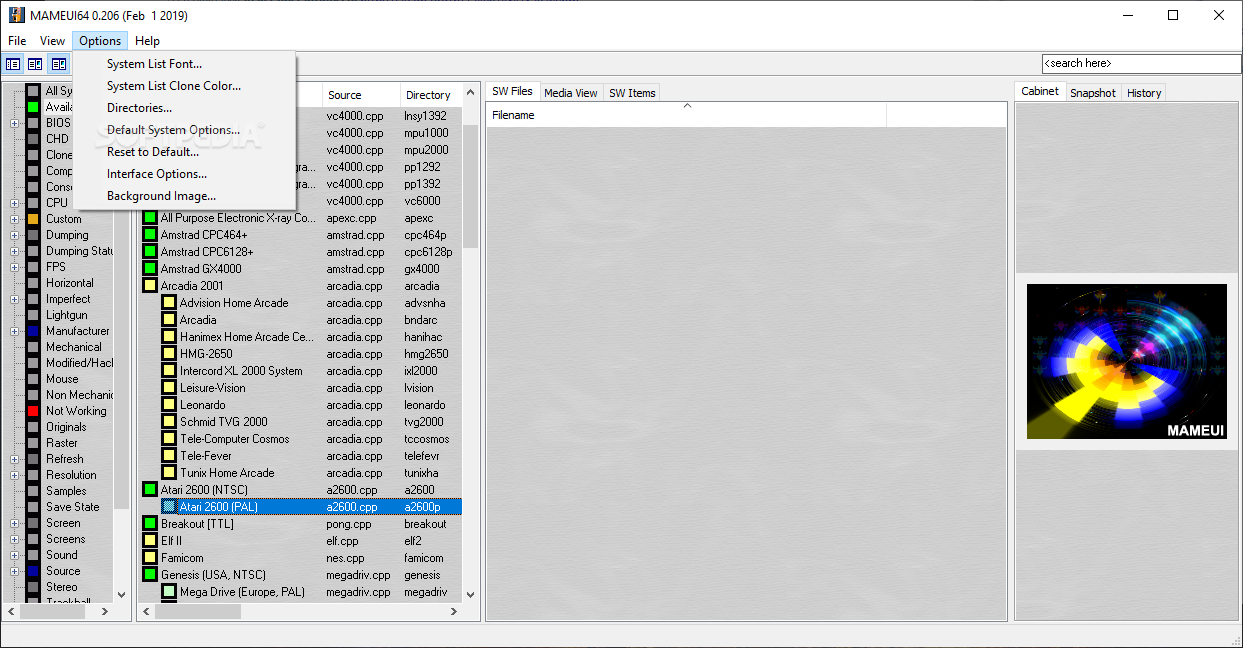
Task: Click the search here input box
Action: [1140, 63]
